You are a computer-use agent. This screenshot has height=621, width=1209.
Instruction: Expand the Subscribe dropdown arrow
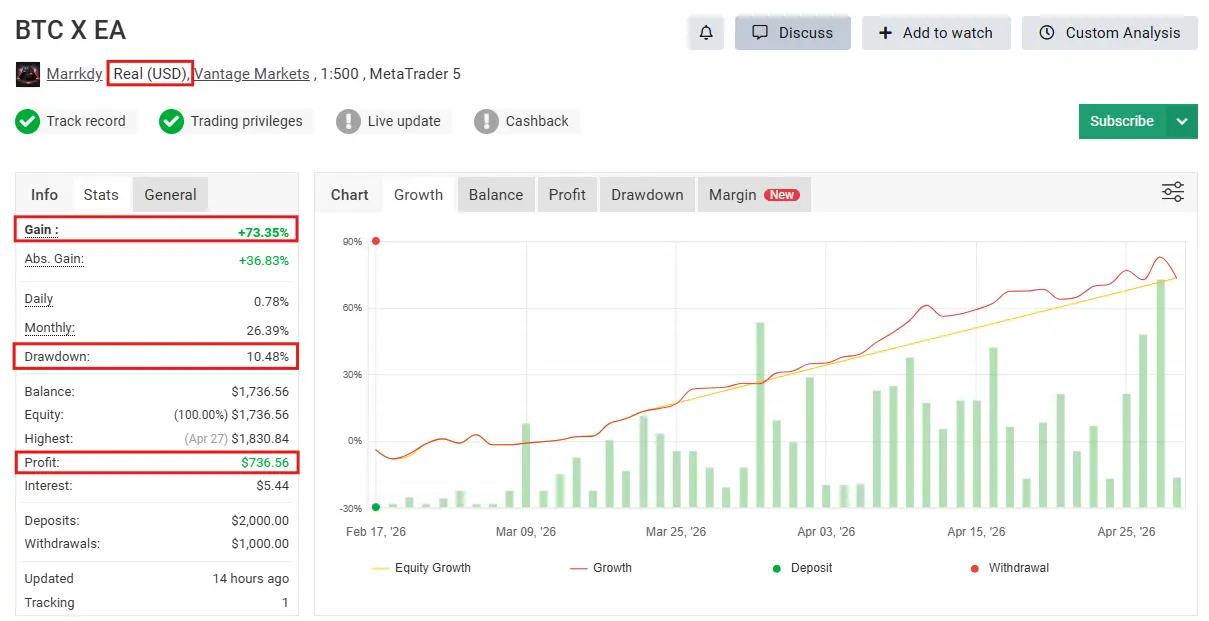click(1182, 121)
